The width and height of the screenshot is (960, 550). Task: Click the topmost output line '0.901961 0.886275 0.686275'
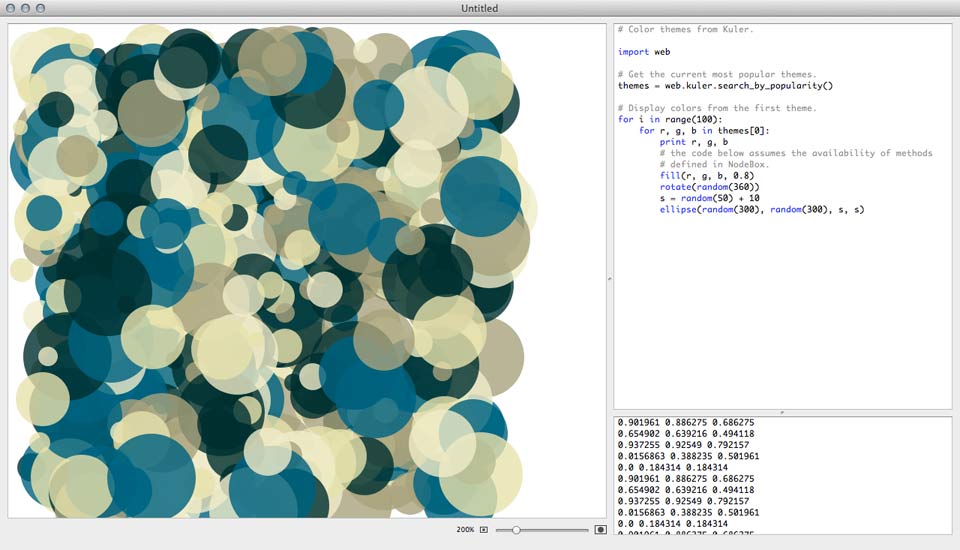(686, 423)
